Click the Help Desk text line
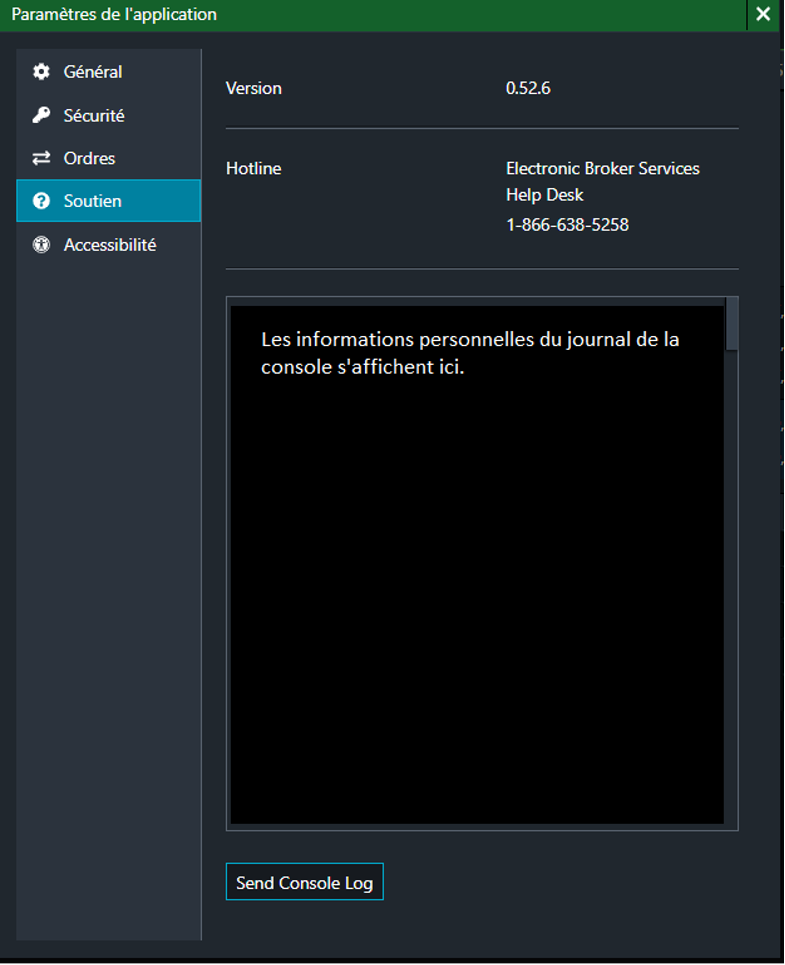The width and height of the screenshot is (785, 965). [x=544, y=195]
